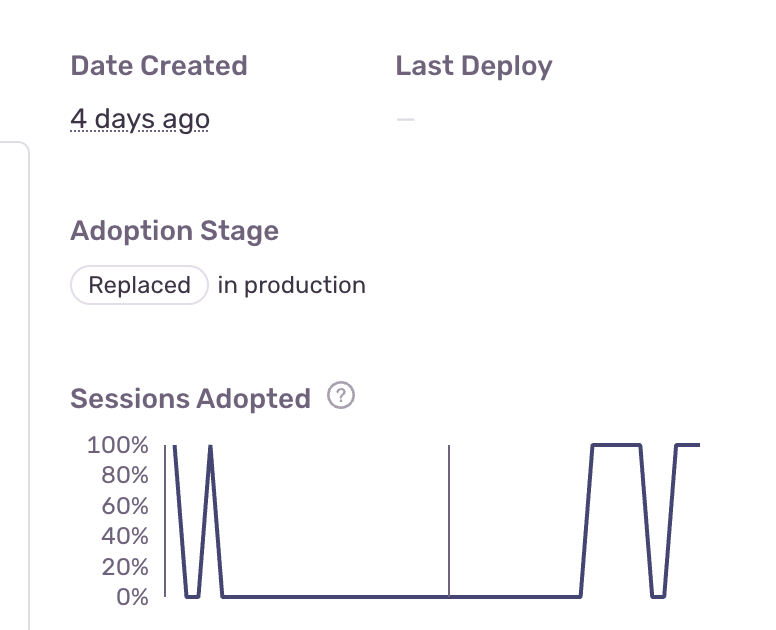Click the Sessions Adopted heading text
Image resolution: width=776 pixels, height=630 pixels.
[x=191, y=398]
